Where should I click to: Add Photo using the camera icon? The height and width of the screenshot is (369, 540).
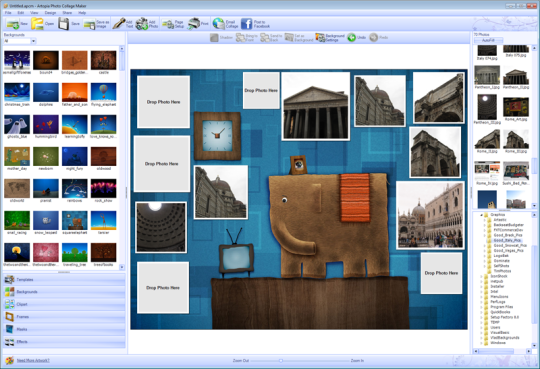[x=147, y=24]
